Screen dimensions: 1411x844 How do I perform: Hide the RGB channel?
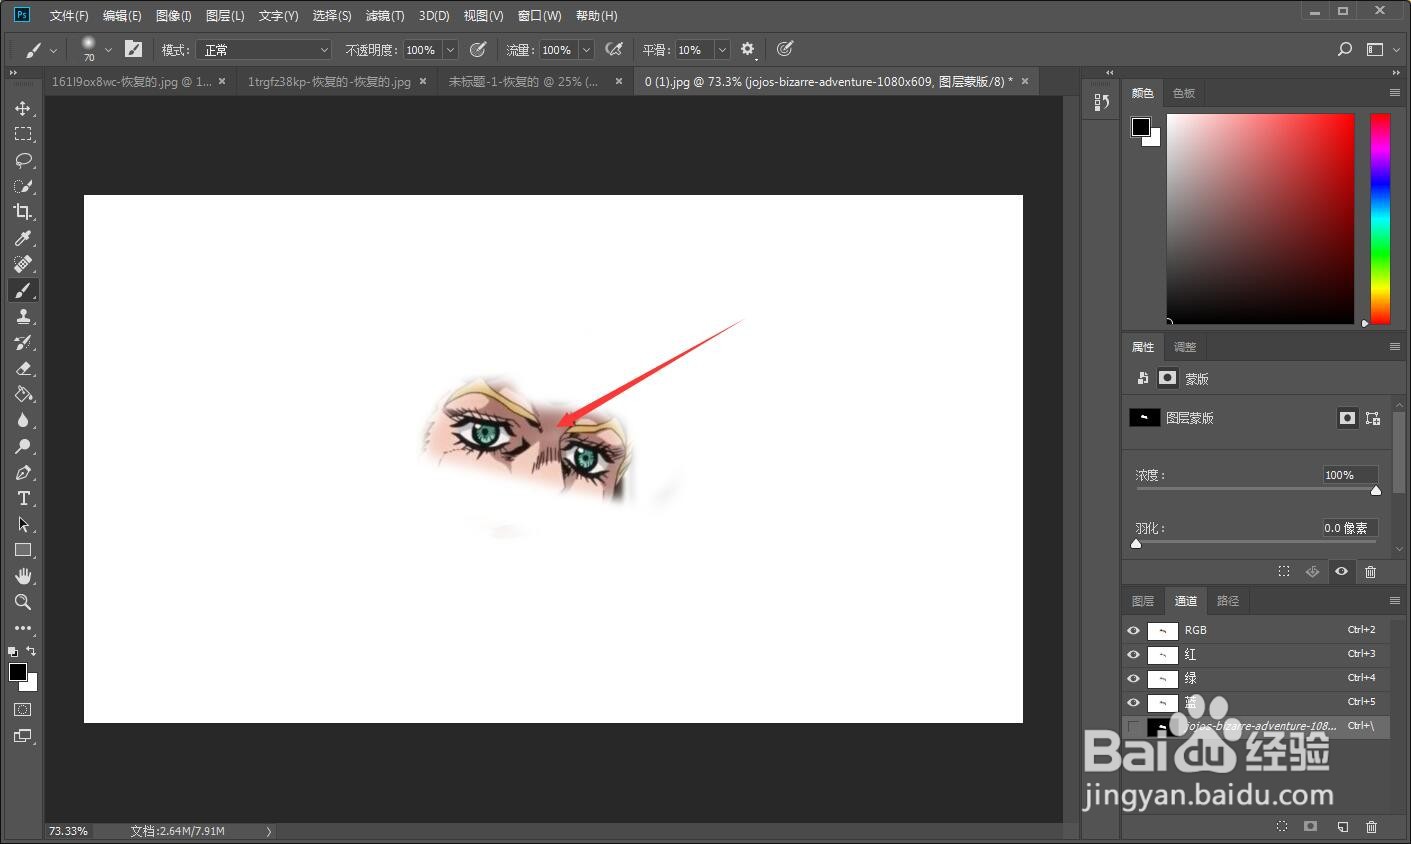tap(1133, 630)
